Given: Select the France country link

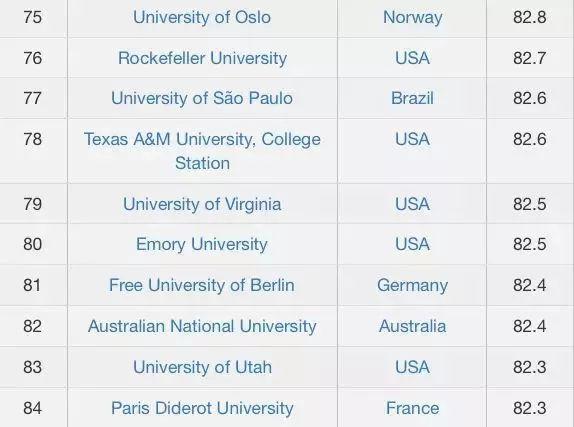Looking at the screenshot, I should (x=413, y=408).
